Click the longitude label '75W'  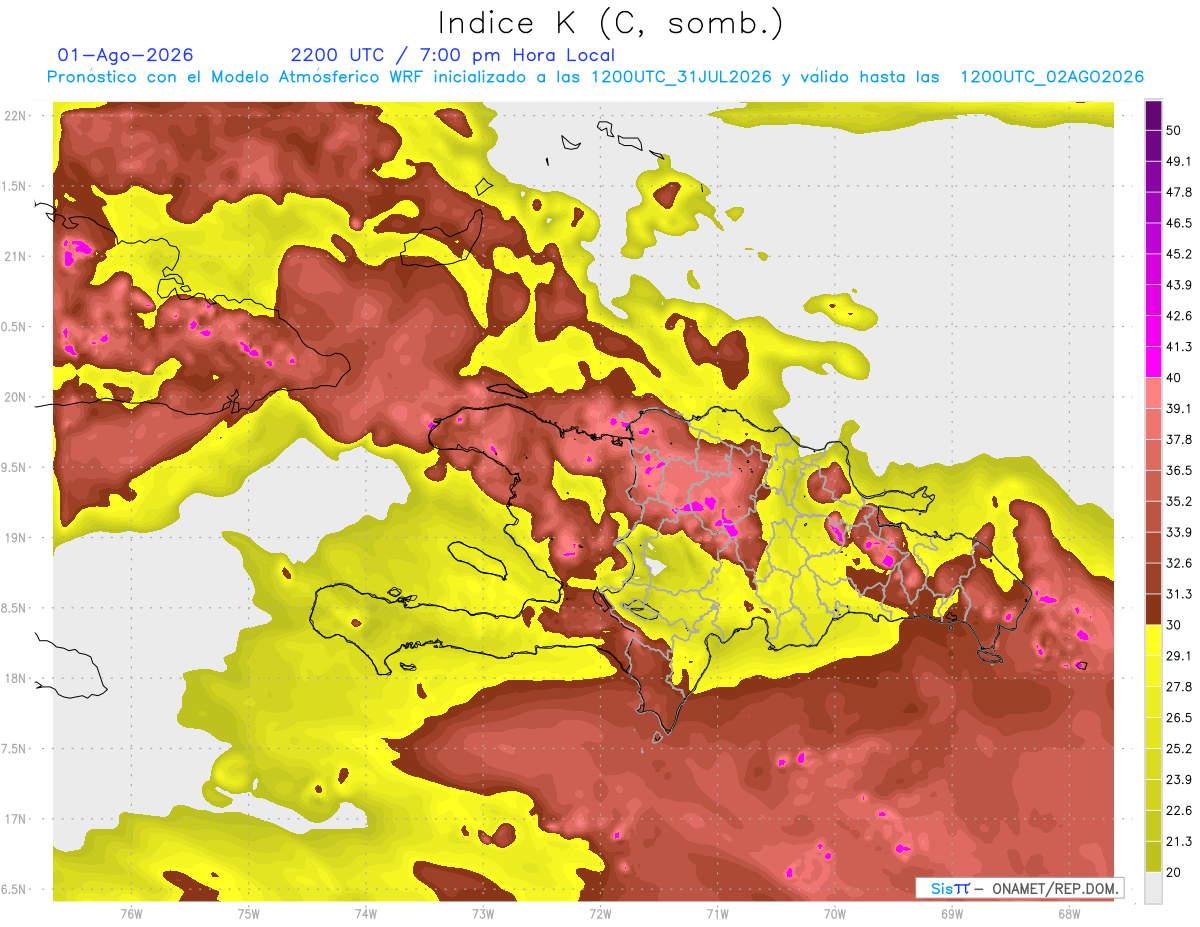[249, 914]
